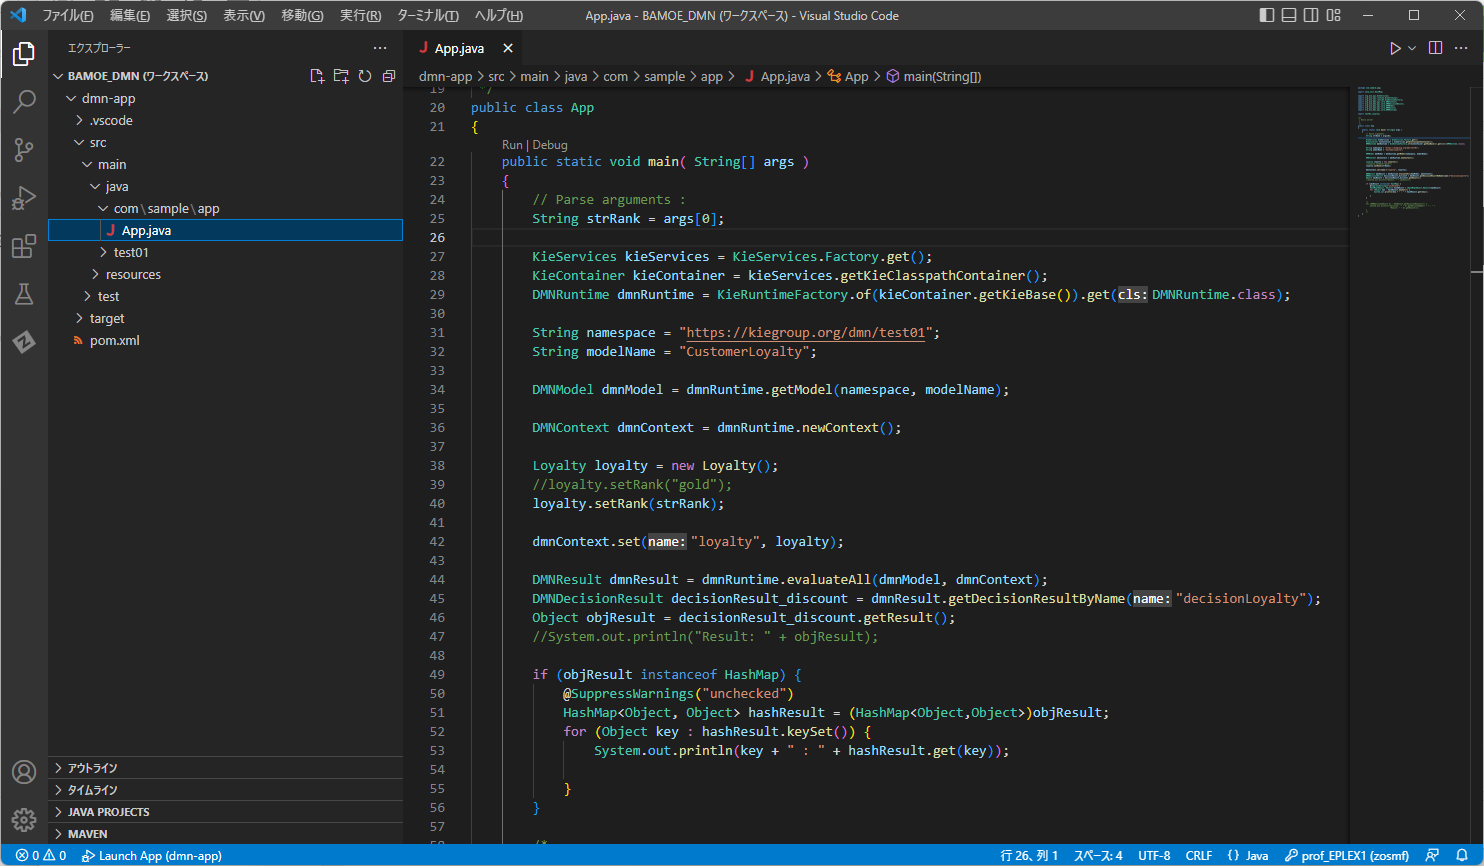Open the Testing flask icon view
This screenshot has height=866, width=1484.
point(24,294)
